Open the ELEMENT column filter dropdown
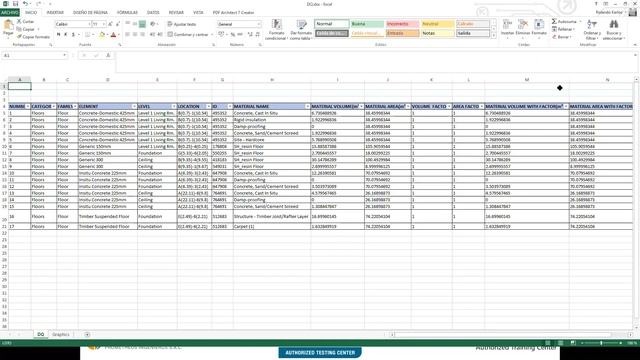This screenshot has width=640, height=360. click(134, 106)
